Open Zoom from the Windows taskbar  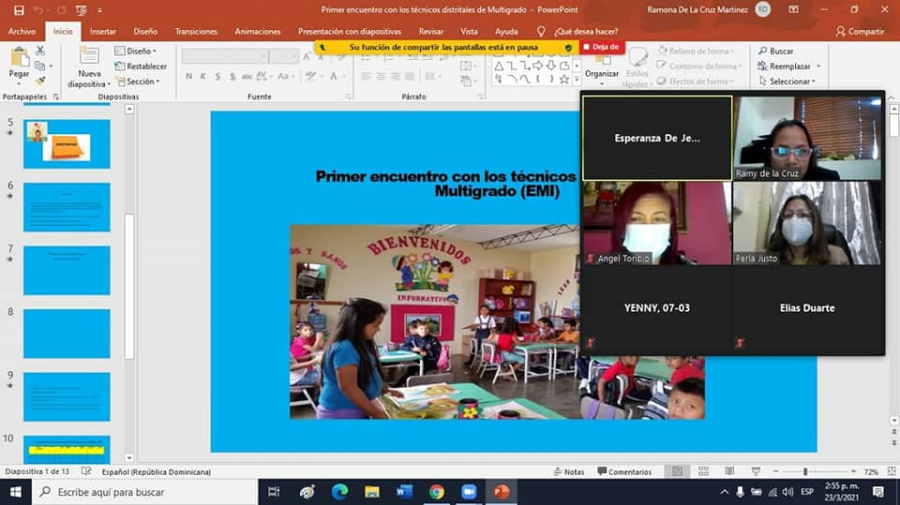pyautogui.click(x=469, y=491)
